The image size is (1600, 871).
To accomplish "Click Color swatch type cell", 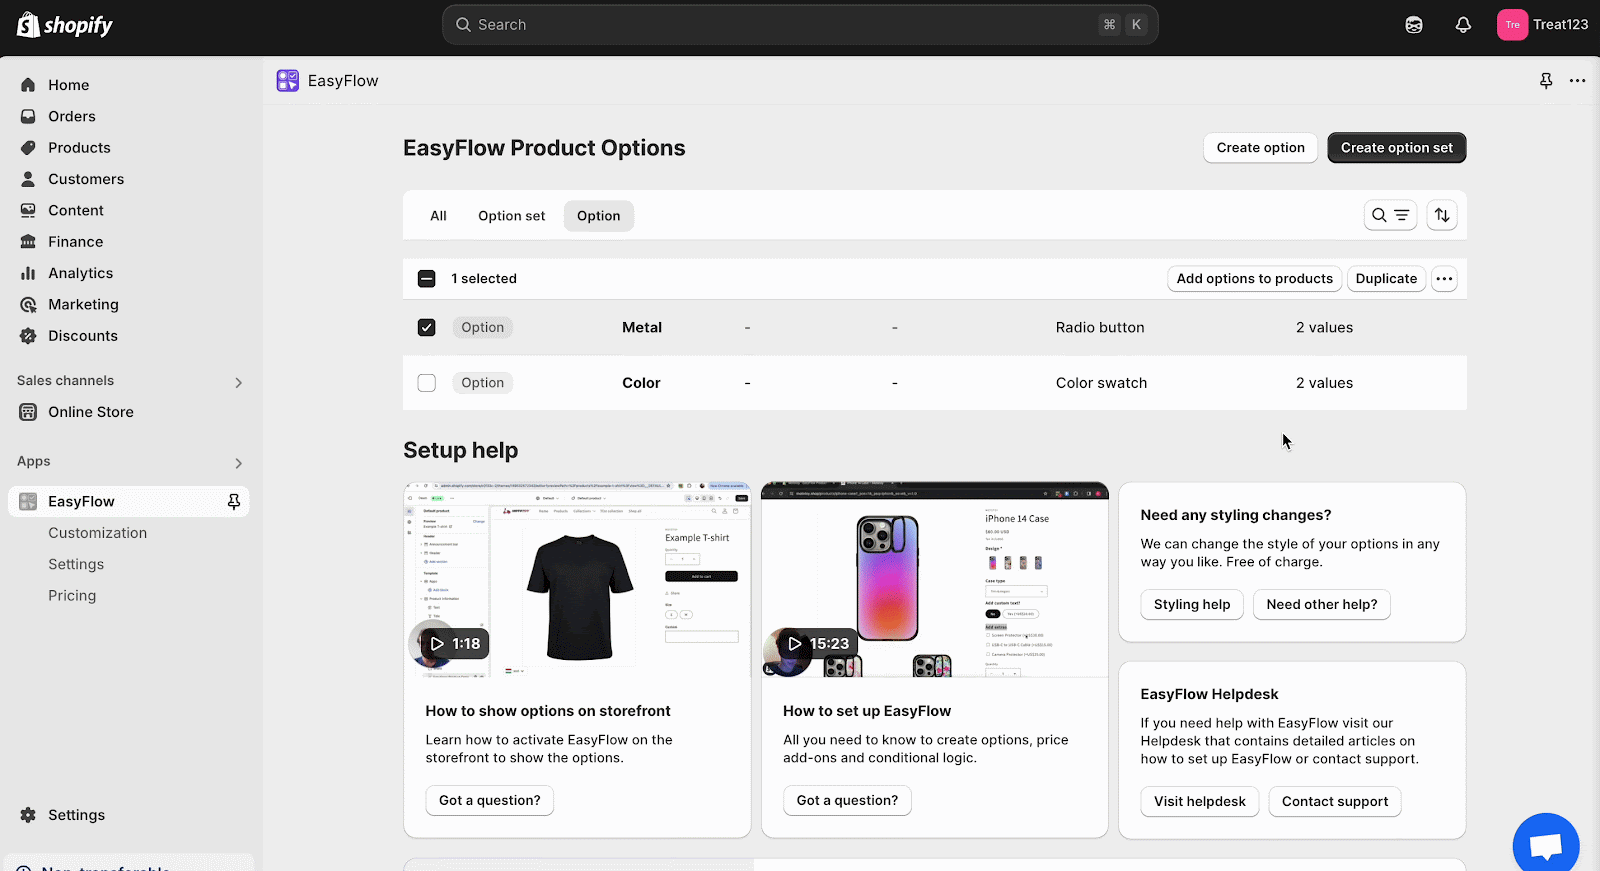I will tap(1101, 383).
